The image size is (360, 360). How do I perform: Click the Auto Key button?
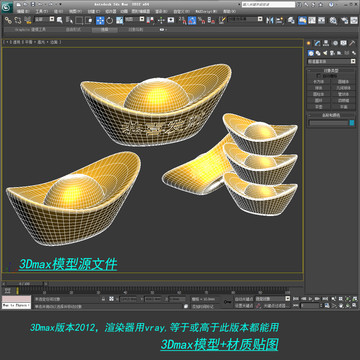tap(244, 299)
